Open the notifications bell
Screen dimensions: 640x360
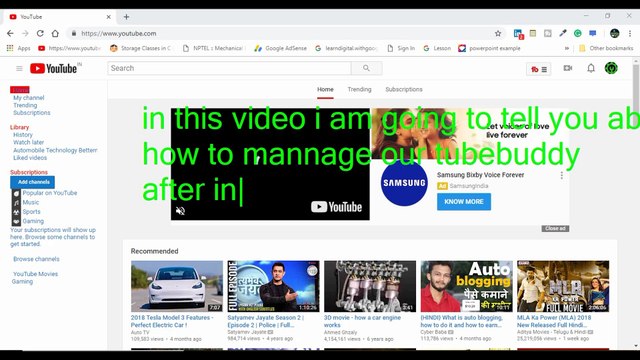591,68
